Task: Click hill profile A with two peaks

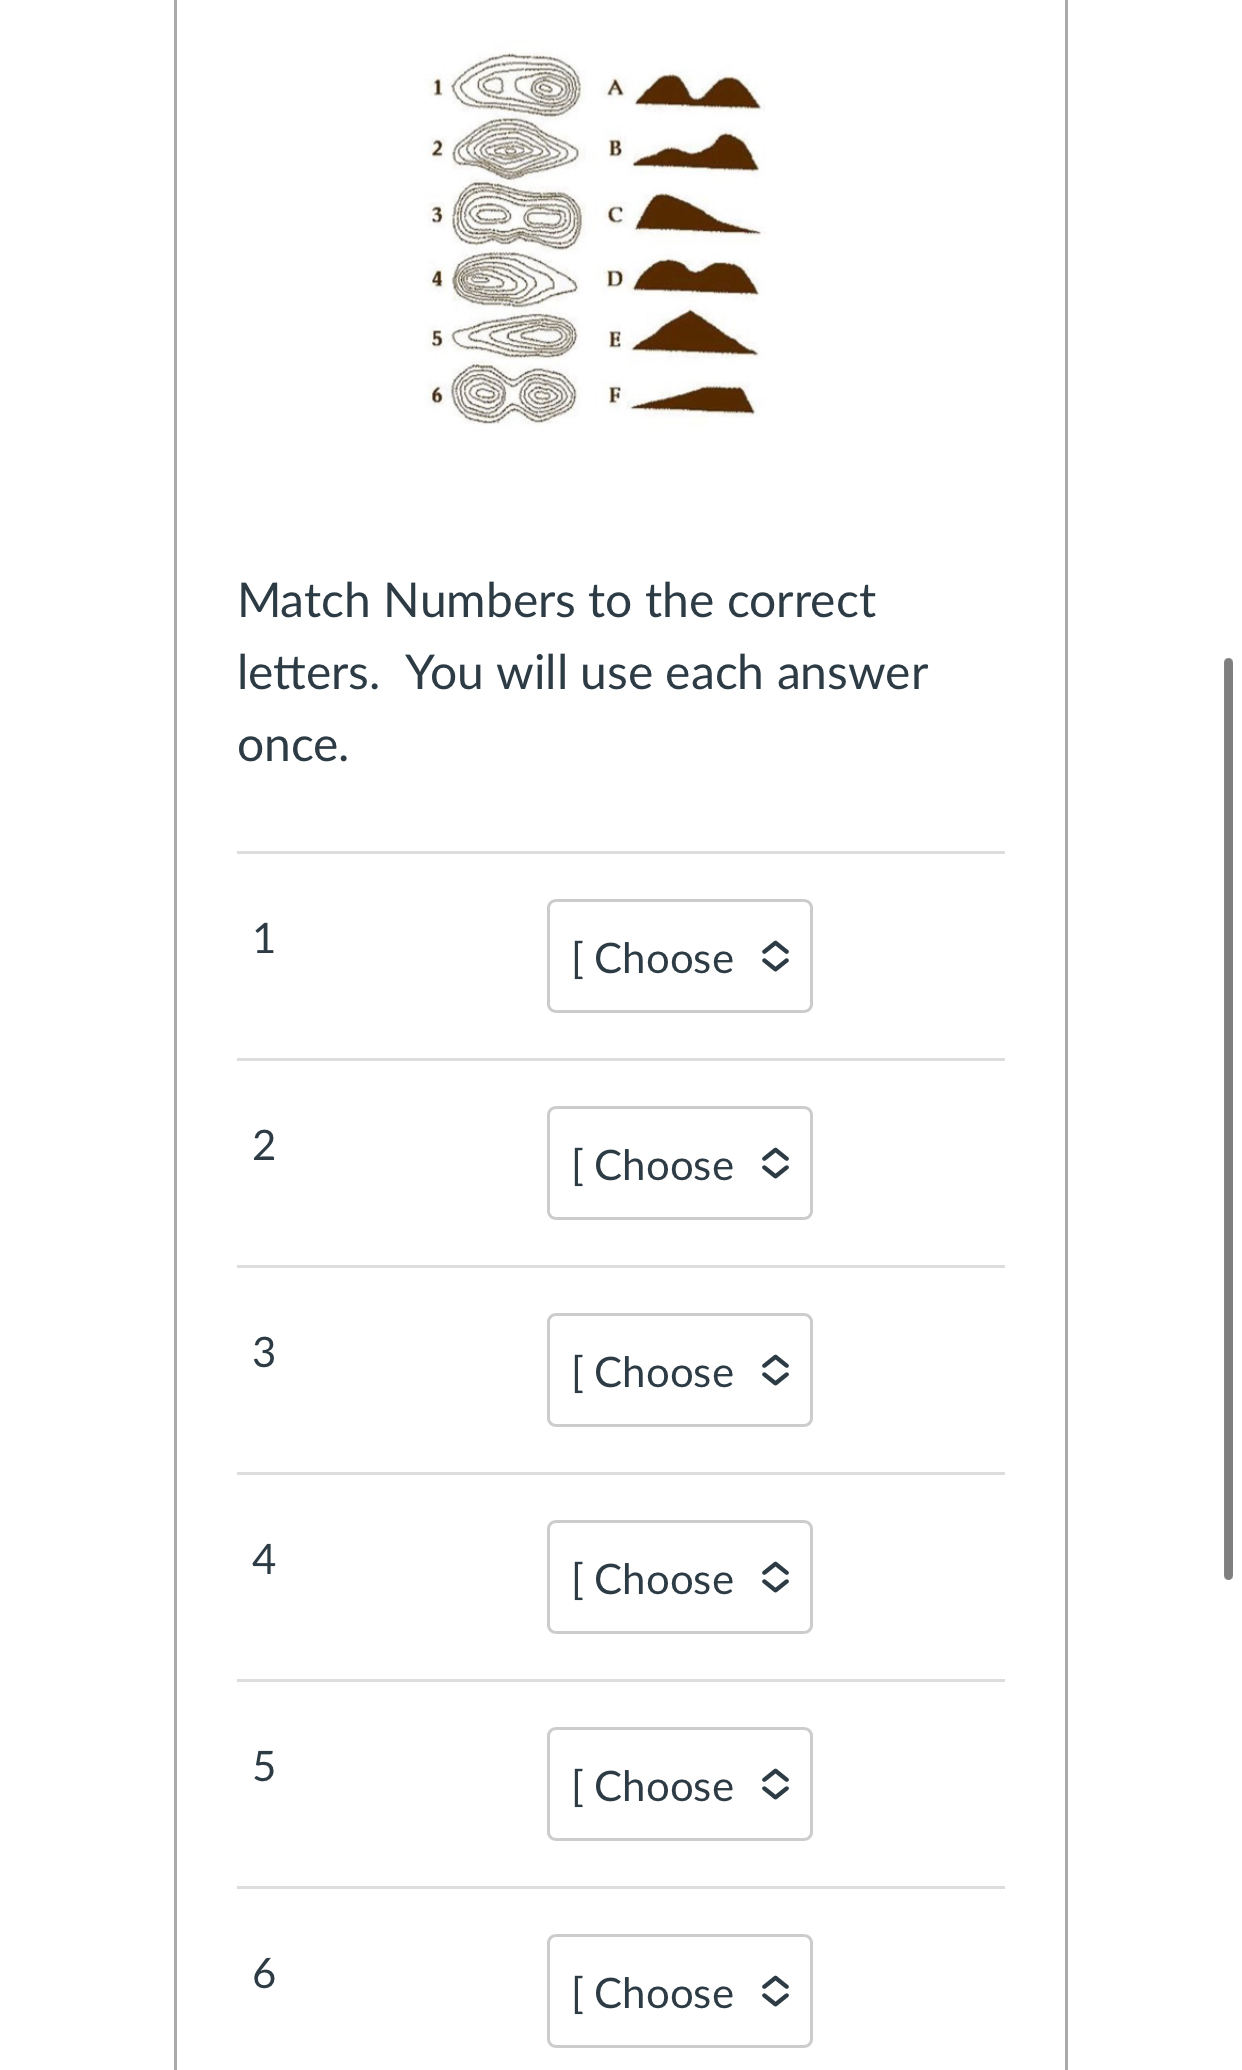Action: click(697, 91)
